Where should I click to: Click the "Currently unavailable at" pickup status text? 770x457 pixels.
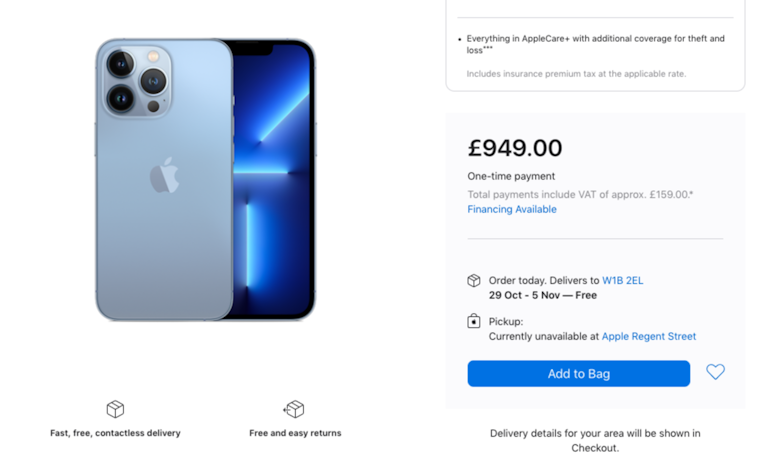(543, 337)
